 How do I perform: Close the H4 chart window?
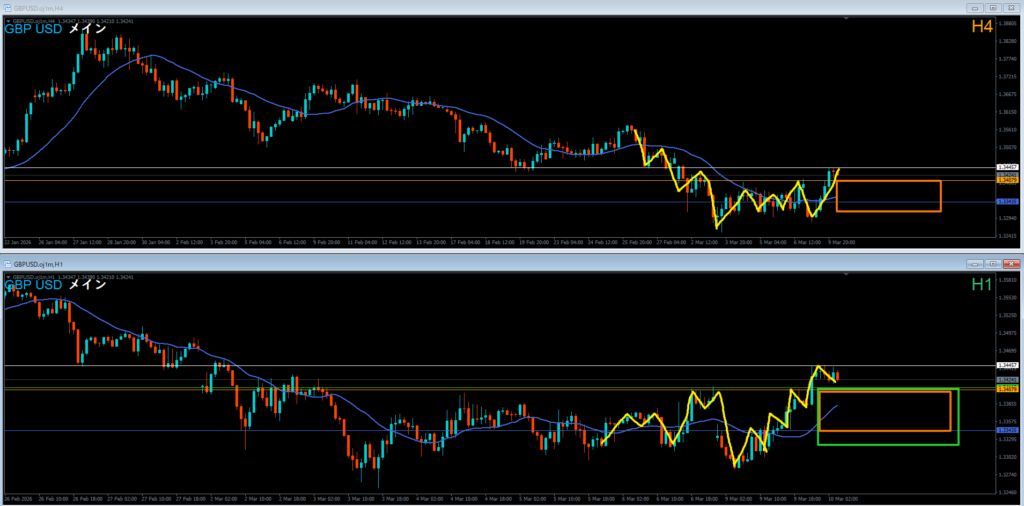click(x=1010, y=8)
